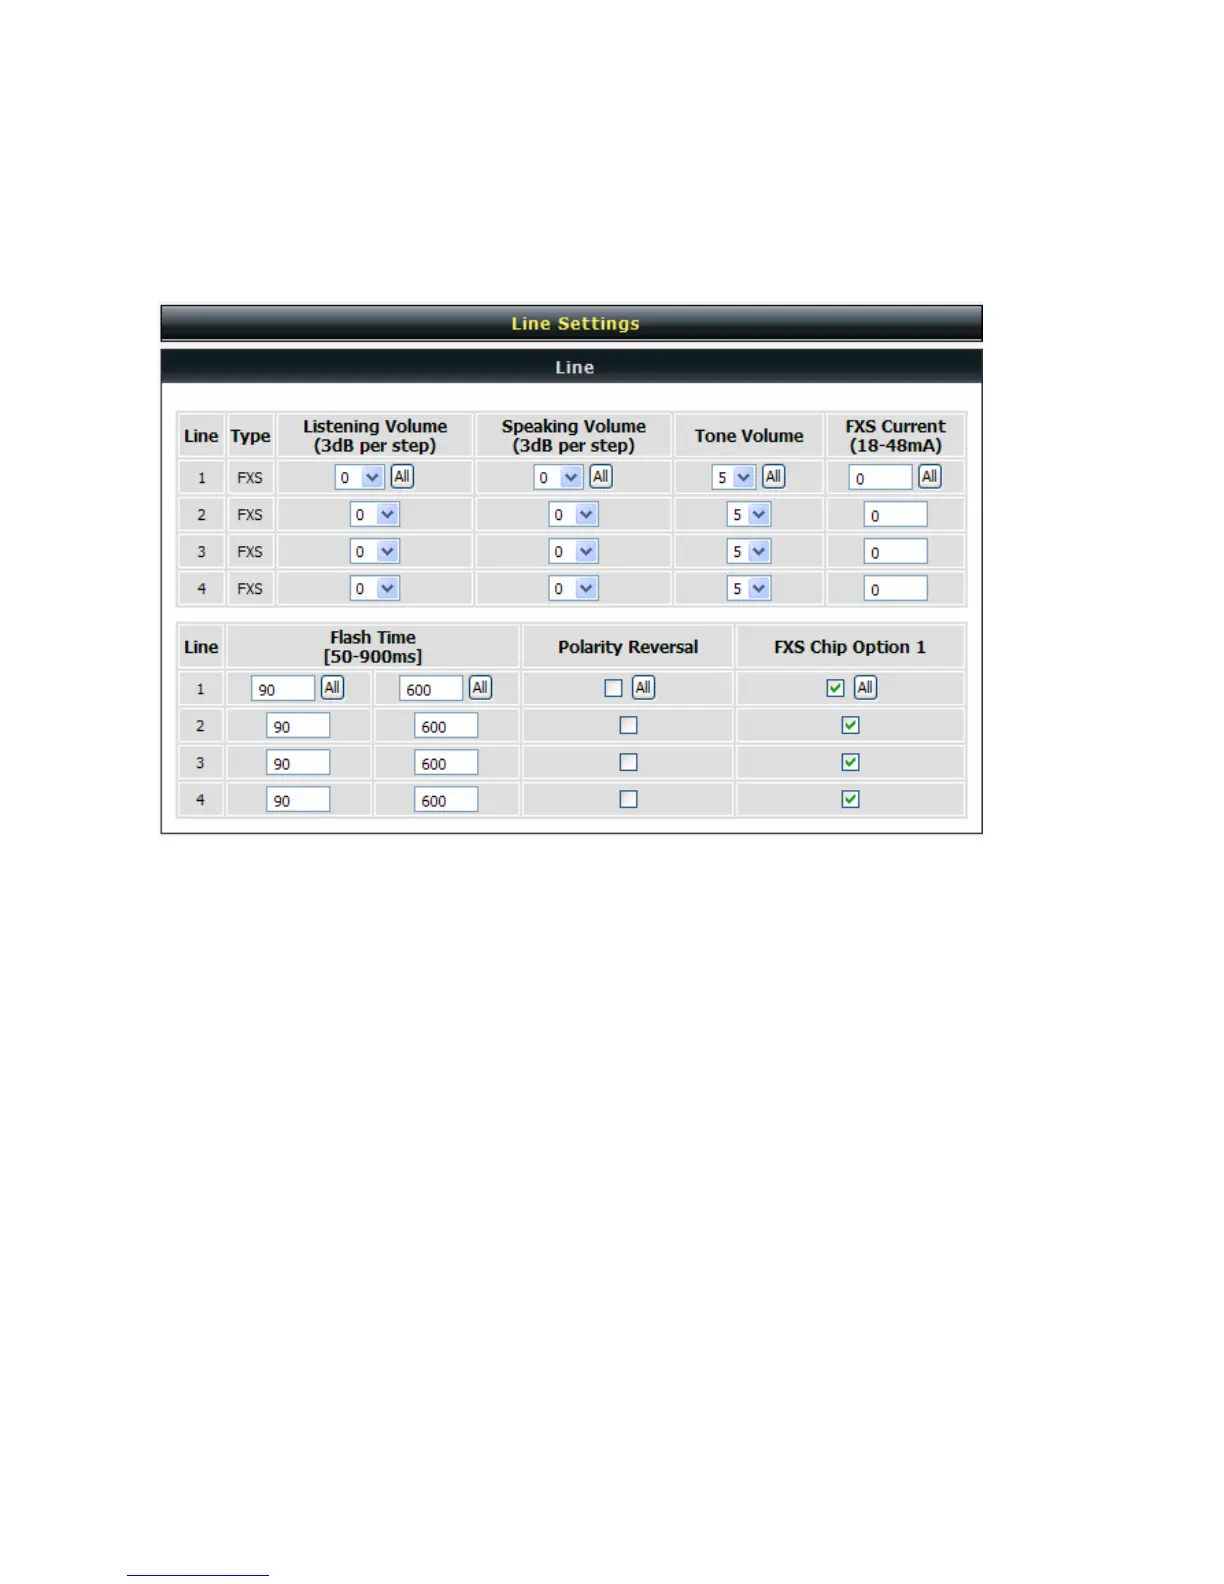1224x1584 pixels.
Task: Click All button for Polarity Reversal
Action: point(643,688)
